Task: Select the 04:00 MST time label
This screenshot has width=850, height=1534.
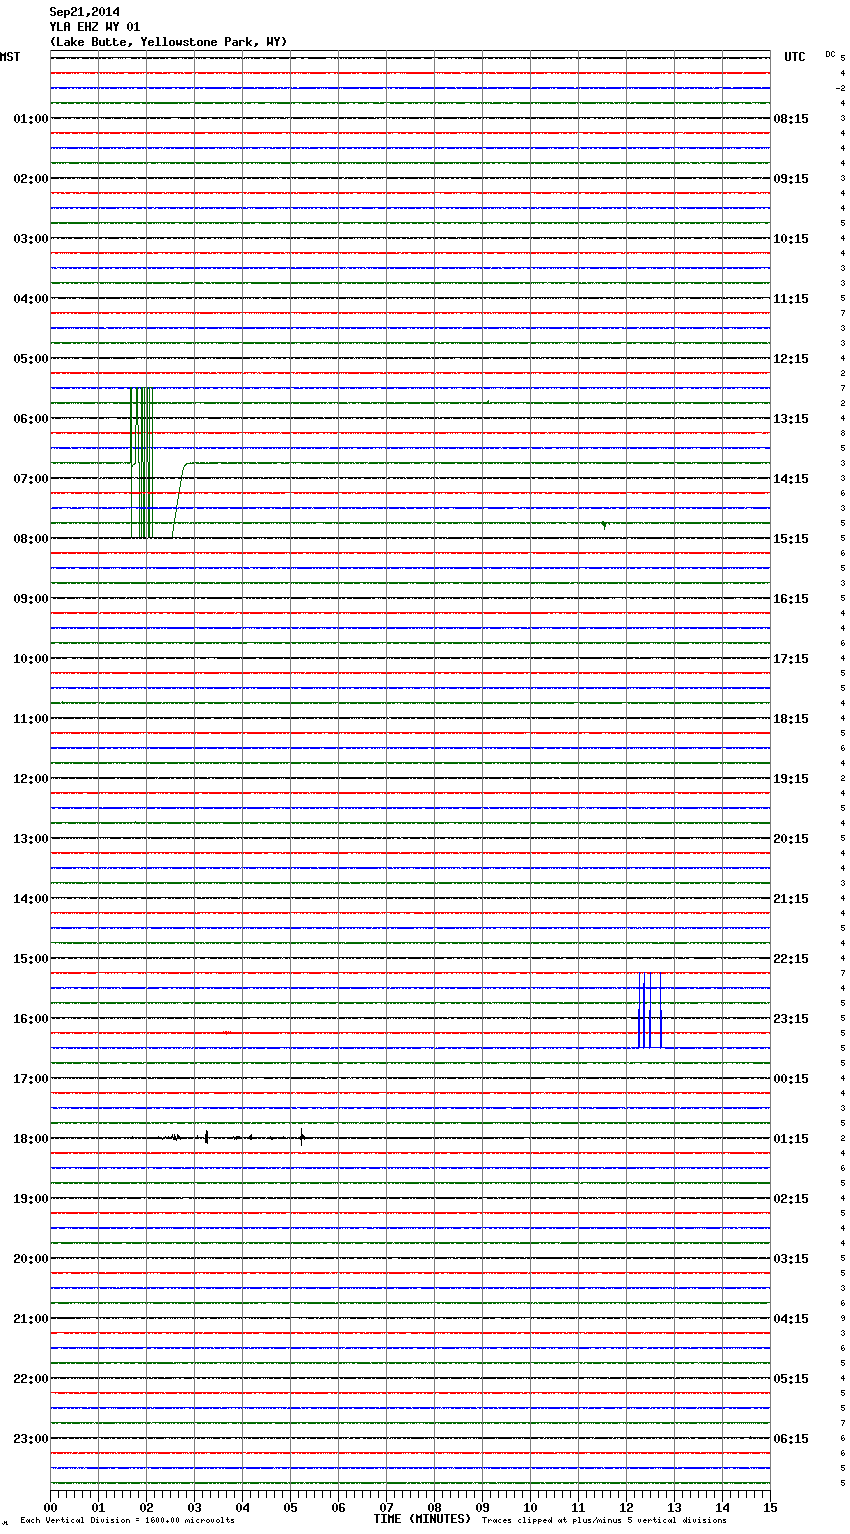Action: tap(31, 299)
